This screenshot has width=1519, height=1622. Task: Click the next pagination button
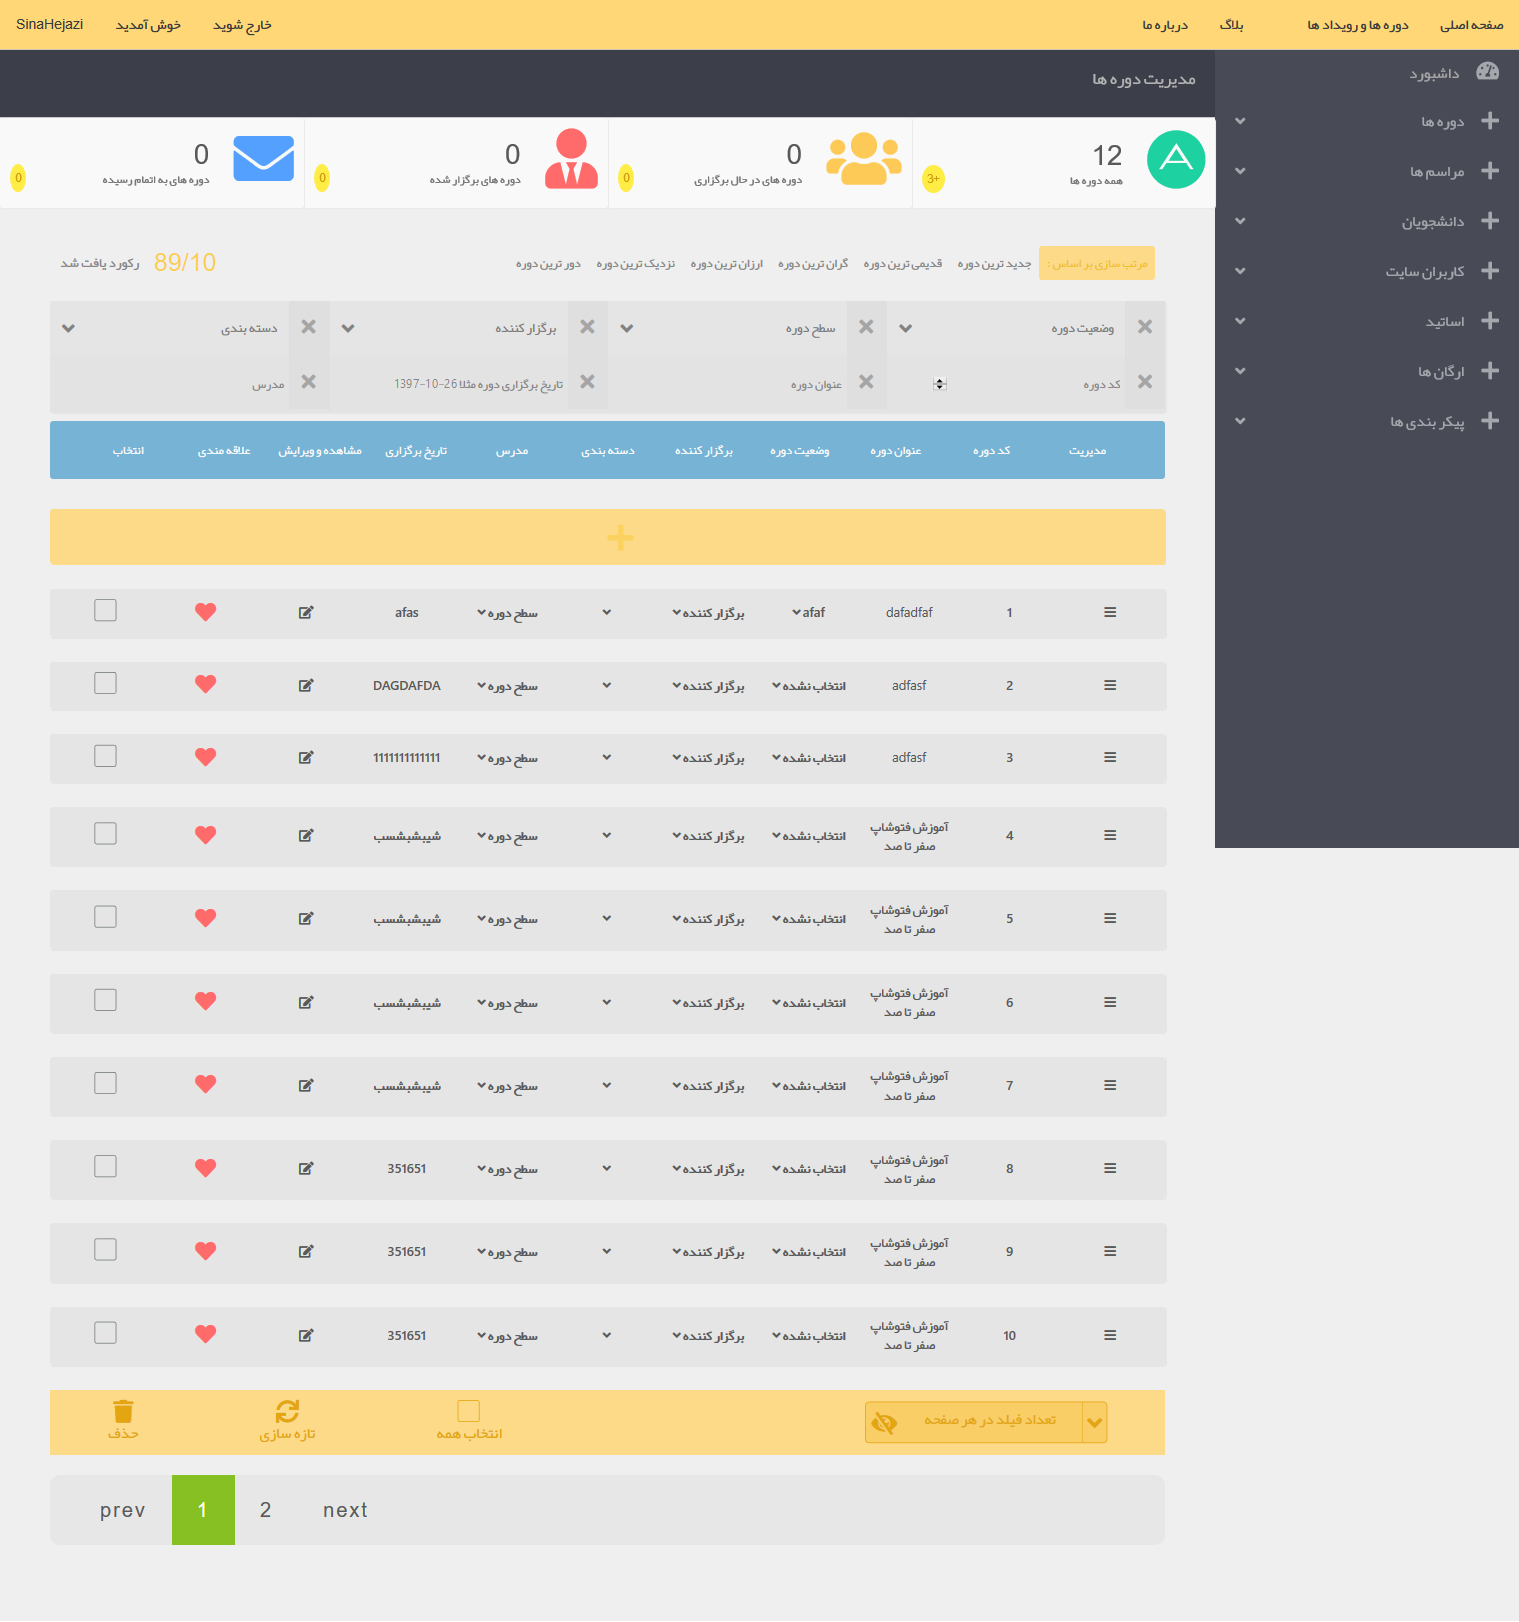point(345,1510)
